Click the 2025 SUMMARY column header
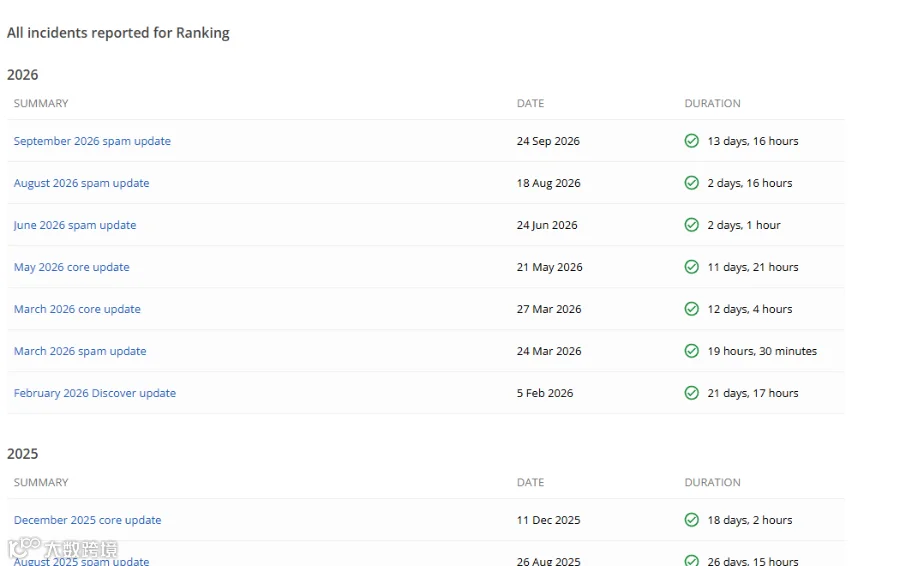 41,482
